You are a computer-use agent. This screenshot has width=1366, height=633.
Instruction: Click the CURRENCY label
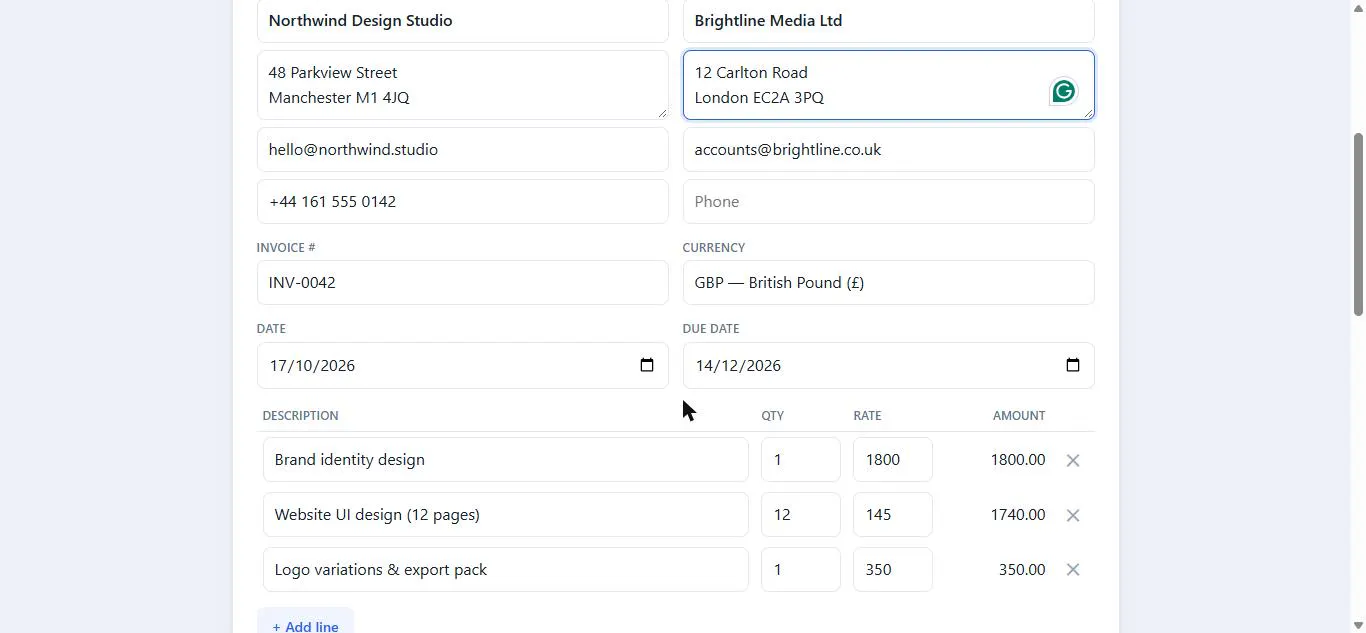click(x=713, y=248)
